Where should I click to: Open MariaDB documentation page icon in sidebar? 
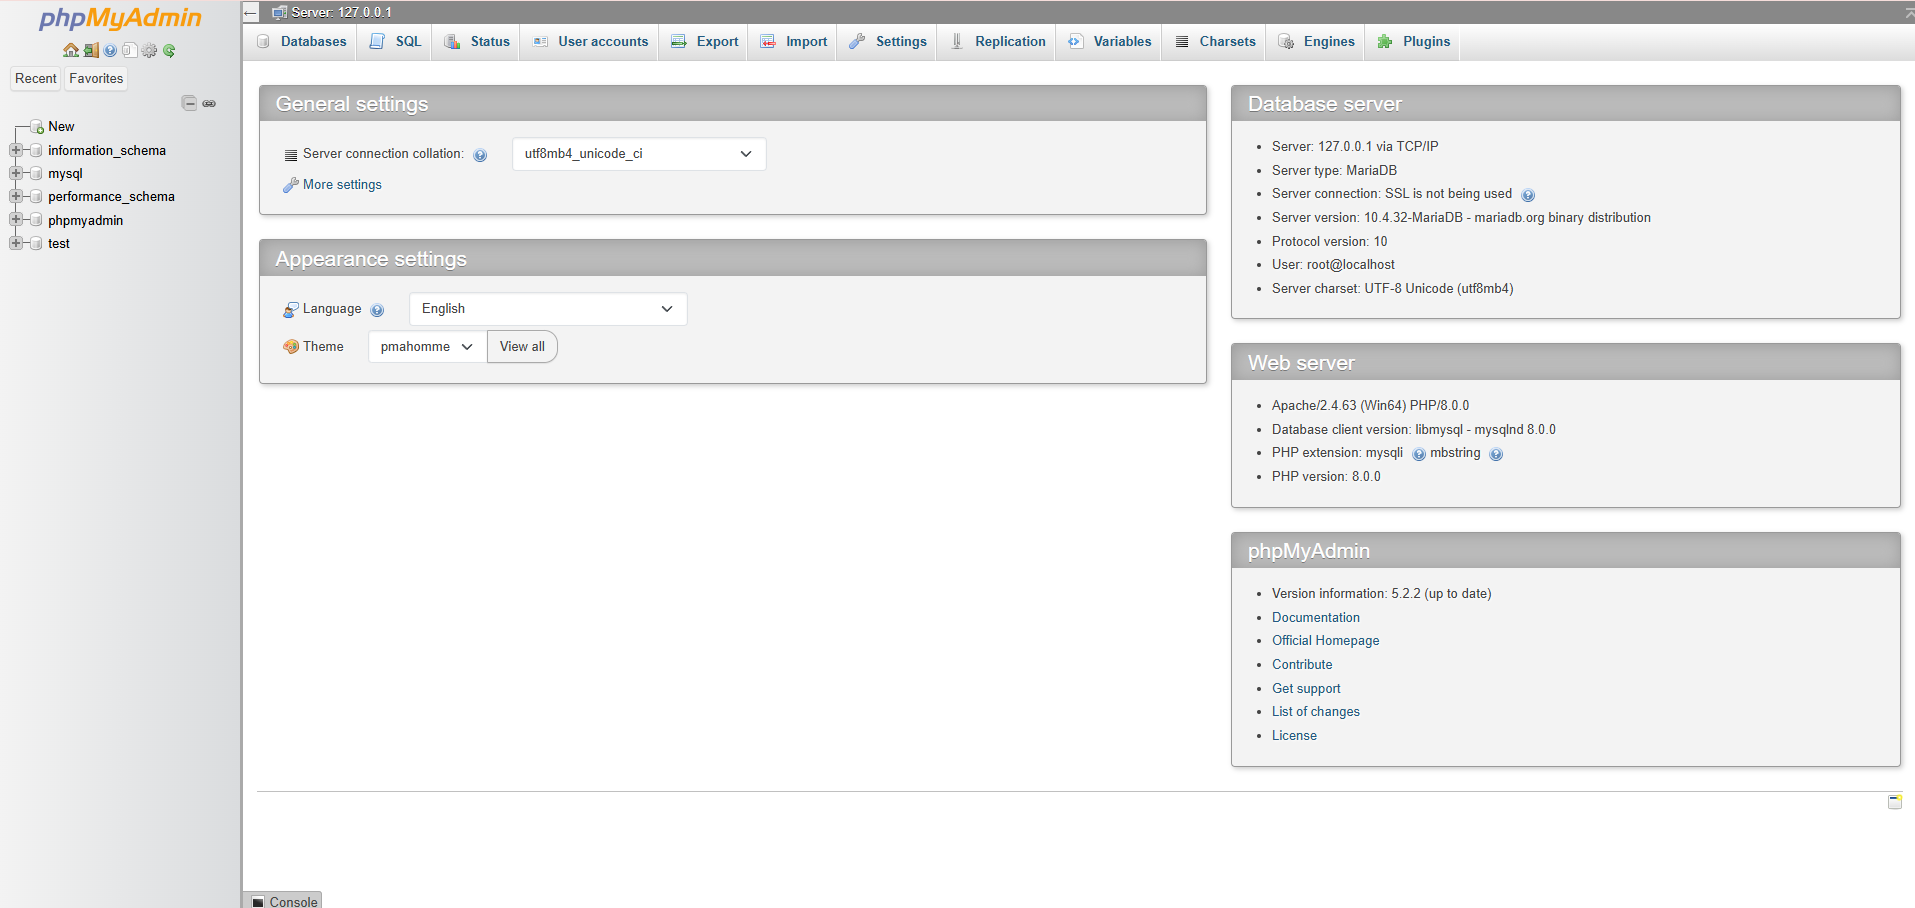click(129, 50)
